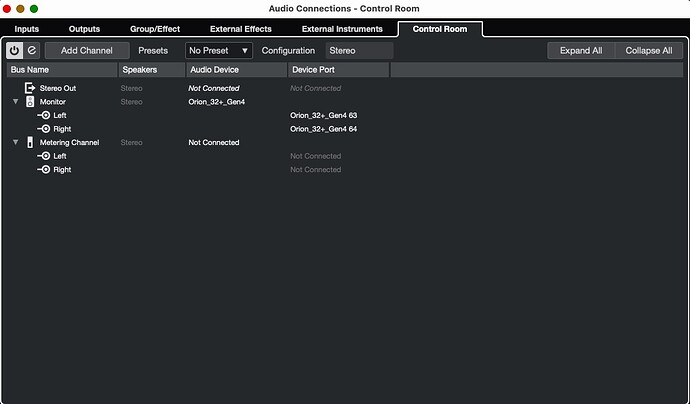Click Stereo speakers cell for Monitor
Screen dimensions: 690x404
tap(132, 102)
